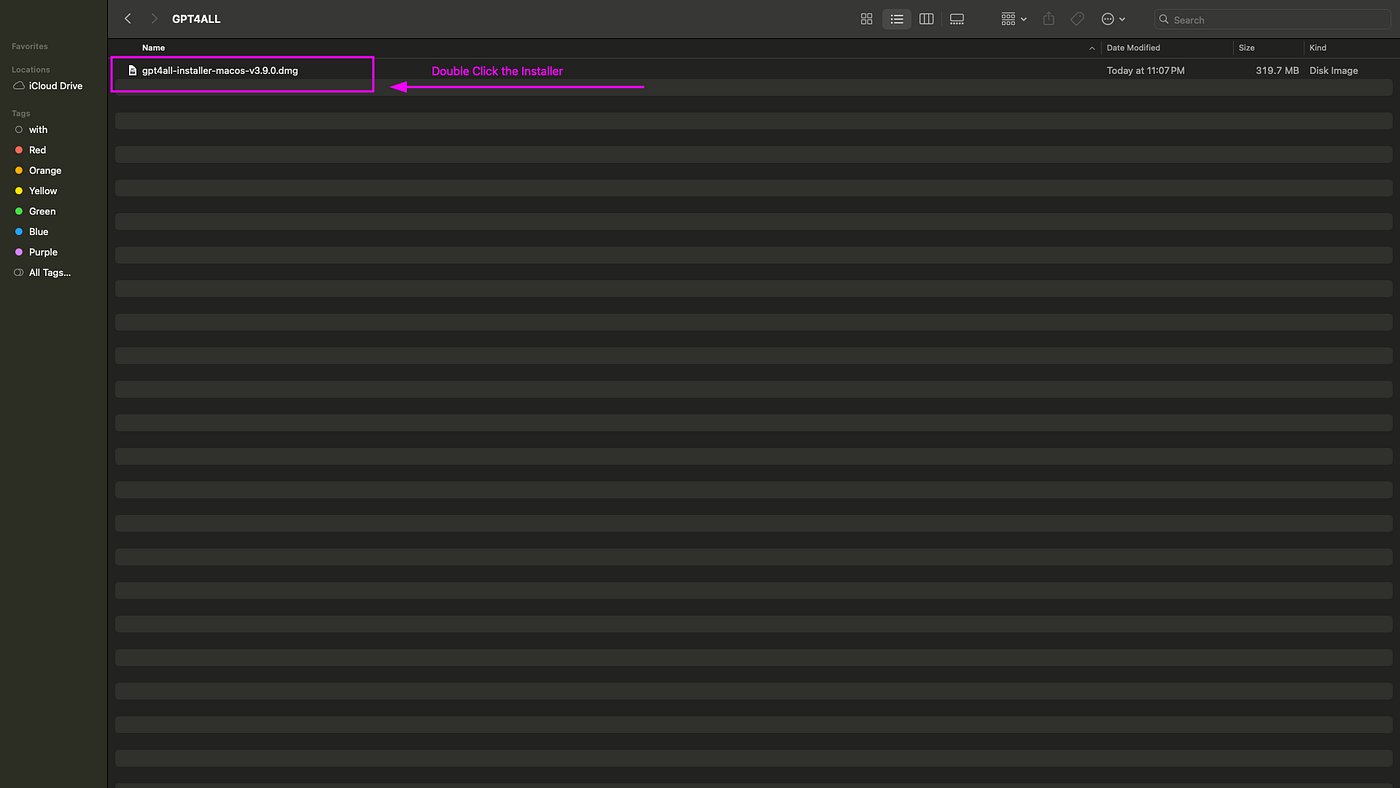
Task: Click the 'Today at 11:07 PM' date cell
Action: pos(1145,71)
